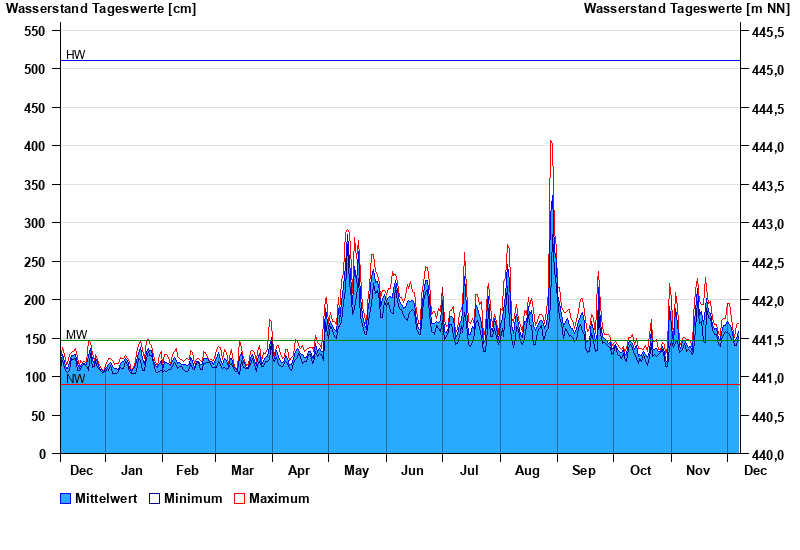Select the May label on the x-axis
The image size is (800, 550).
pos(356,471)
